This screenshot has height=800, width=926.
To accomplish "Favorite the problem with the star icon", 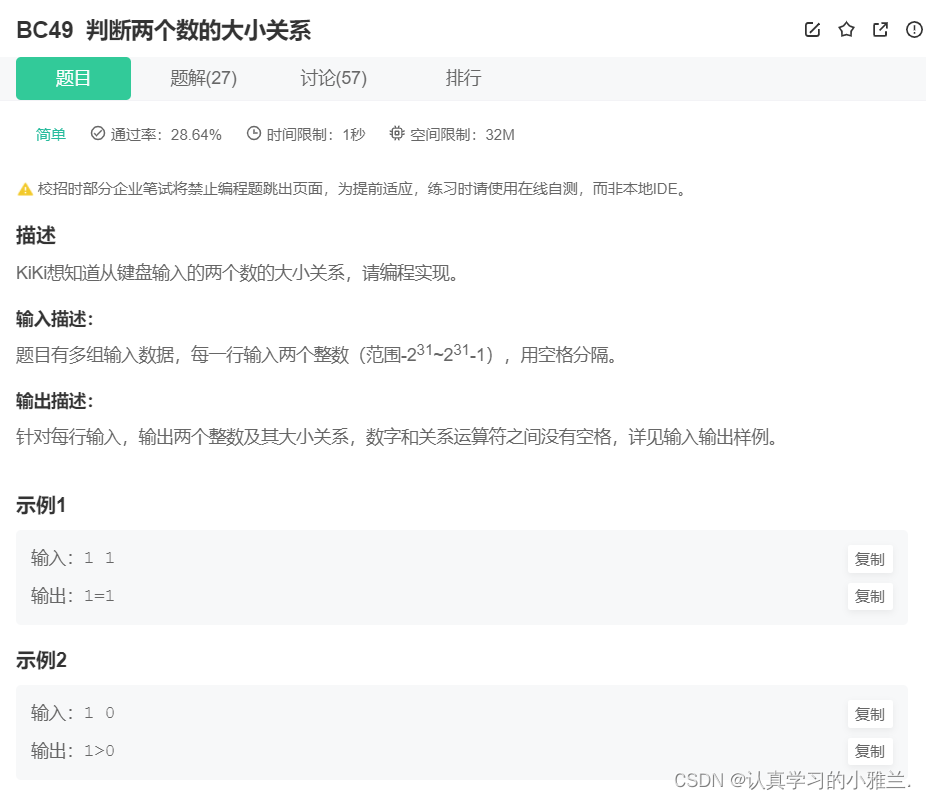I will pos(846,30).
